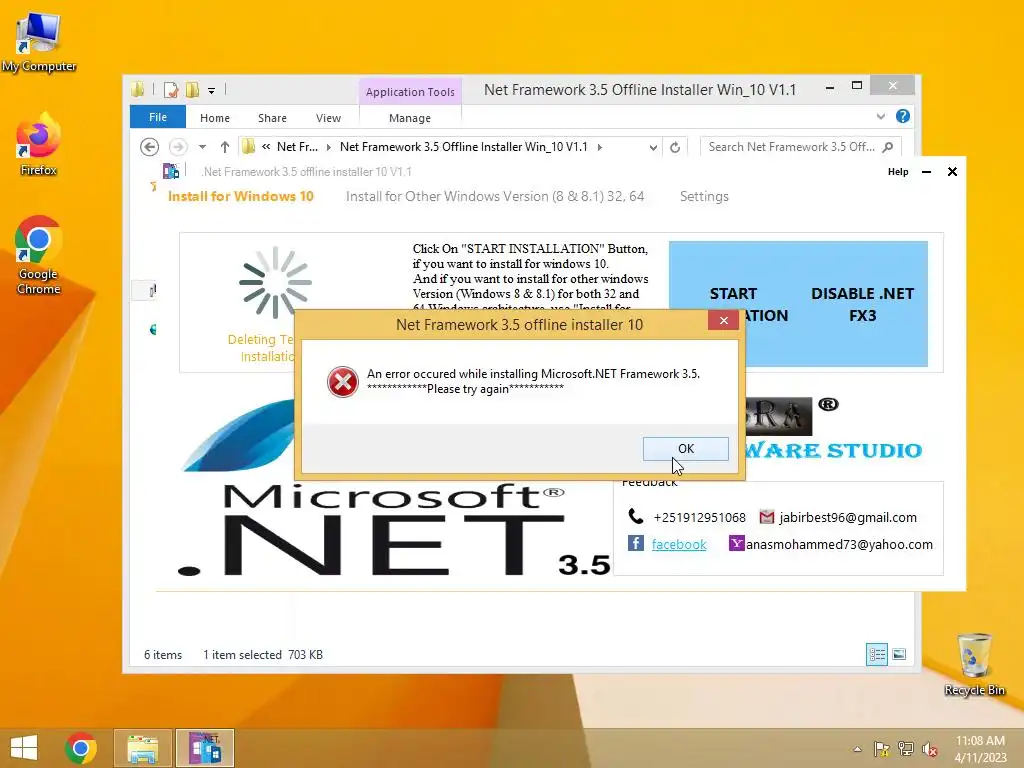Click the Explorer forward arrow button

[178, 147]
